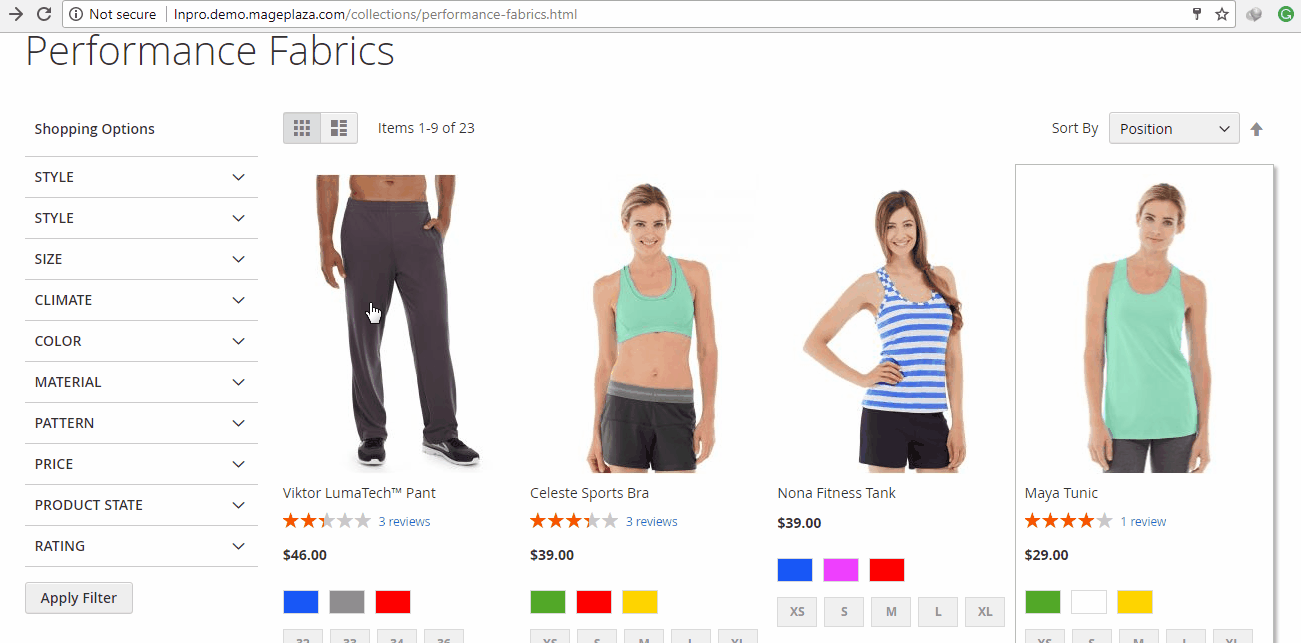Viewport: 1301px width, 643px height.
Task: Click the browser forward arrow
Action: click(x=16, y=14)
